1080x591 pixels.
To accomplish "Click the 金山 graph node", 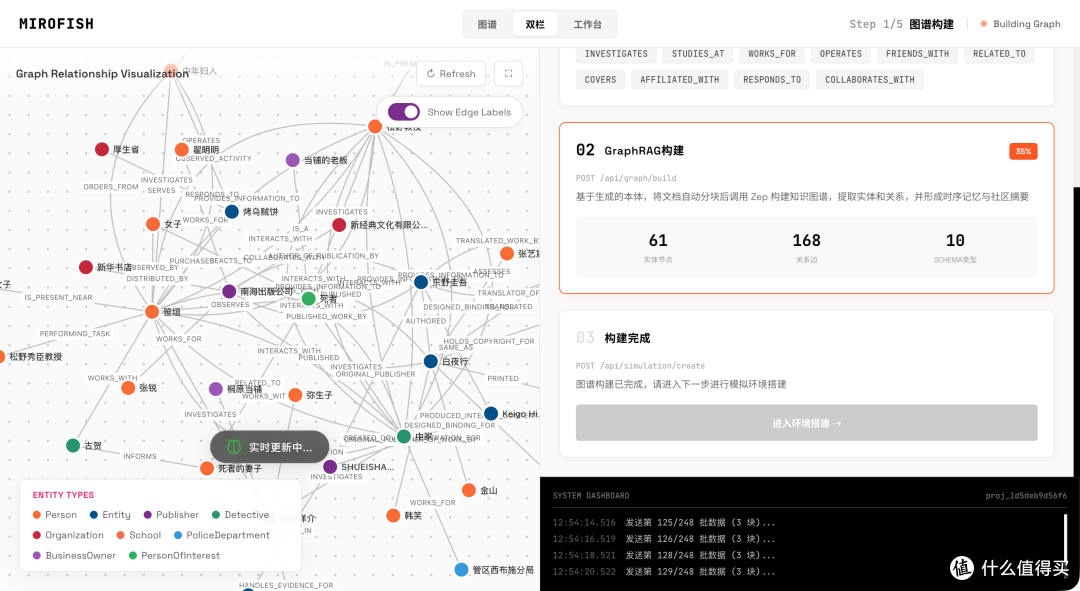I will (x=469, y=490).
